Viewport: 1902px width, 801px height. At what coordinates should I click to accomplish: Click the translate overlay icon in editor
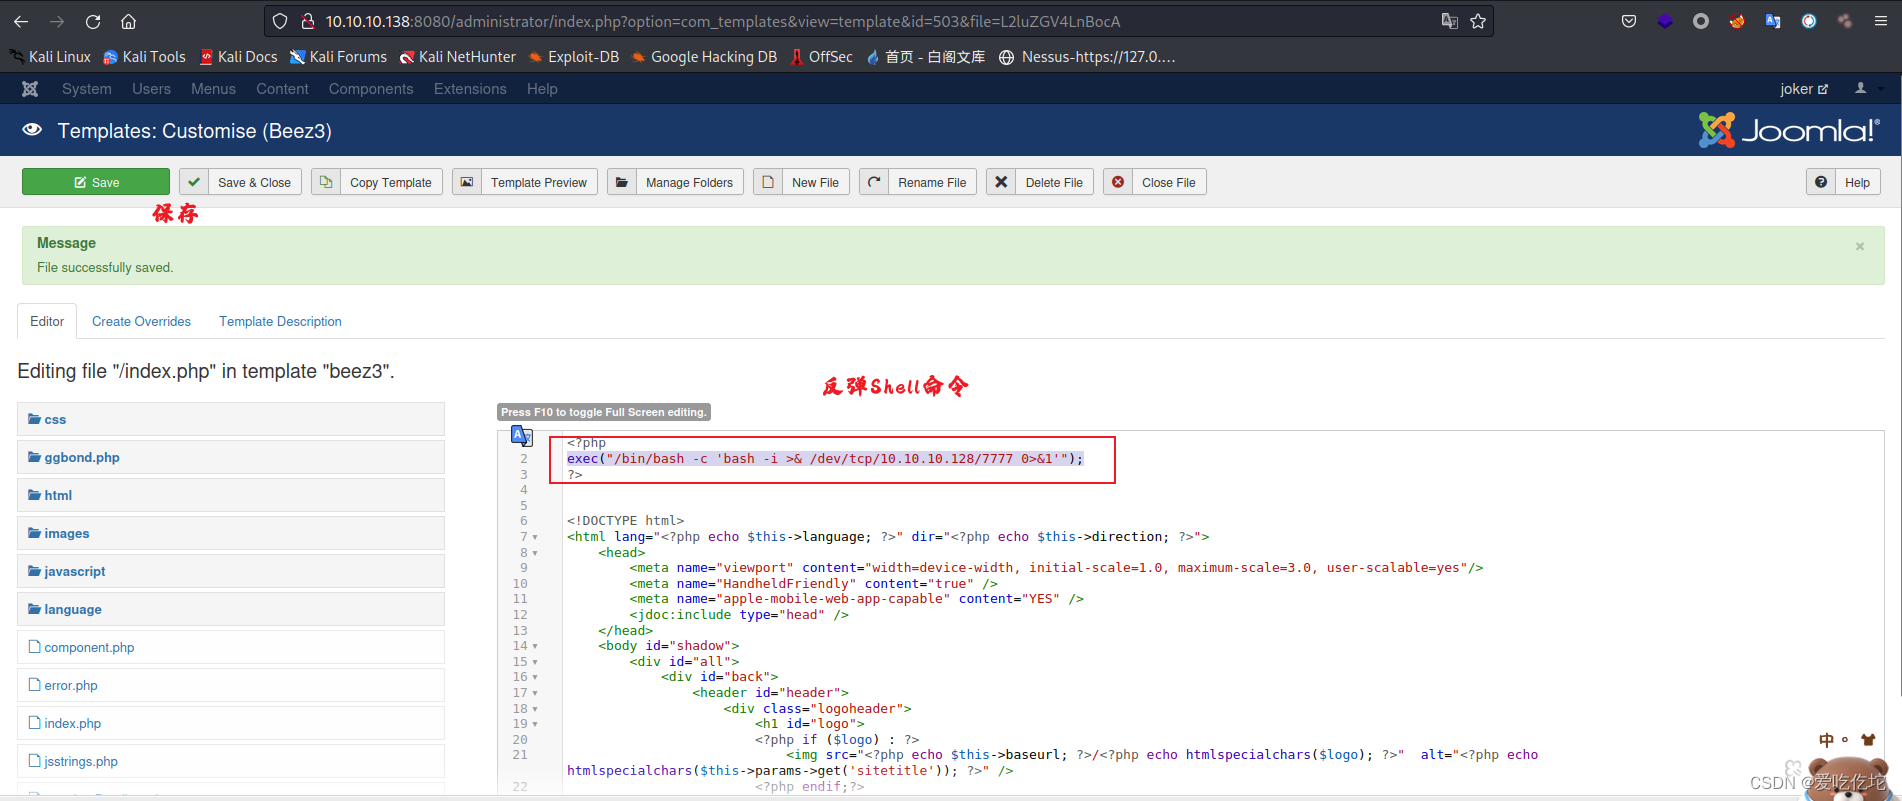coord(521,436)
